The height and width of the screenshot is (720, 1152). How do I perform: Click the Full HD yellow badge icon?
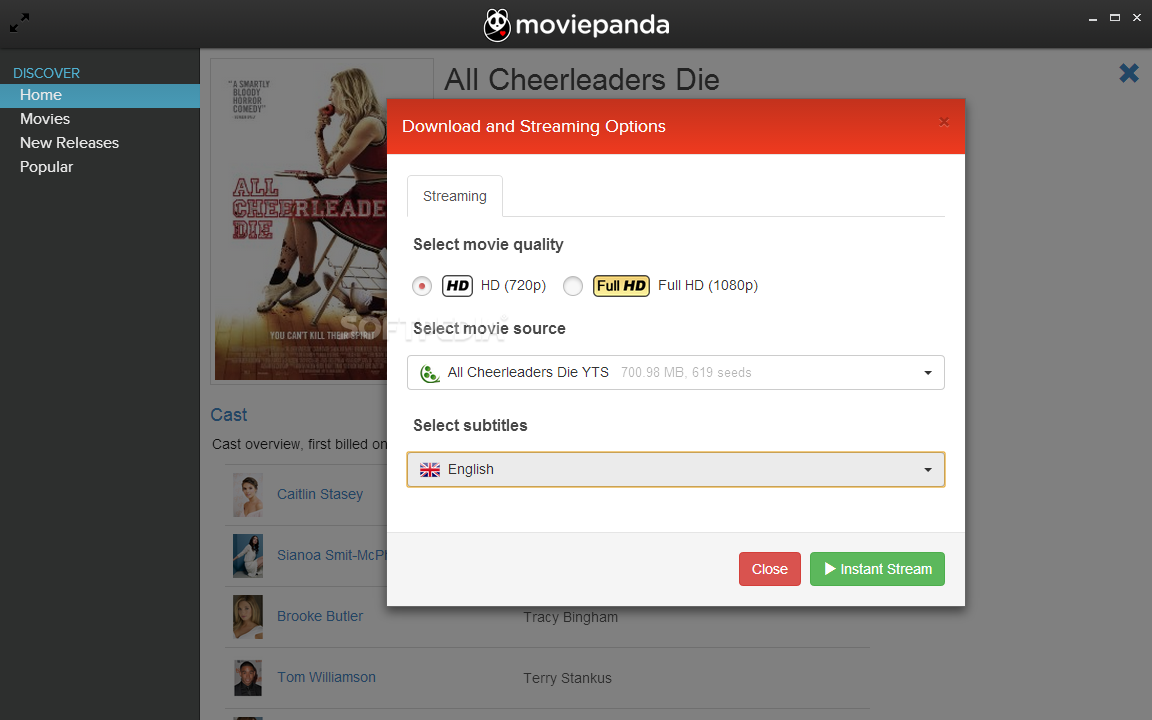click(621, 286)
